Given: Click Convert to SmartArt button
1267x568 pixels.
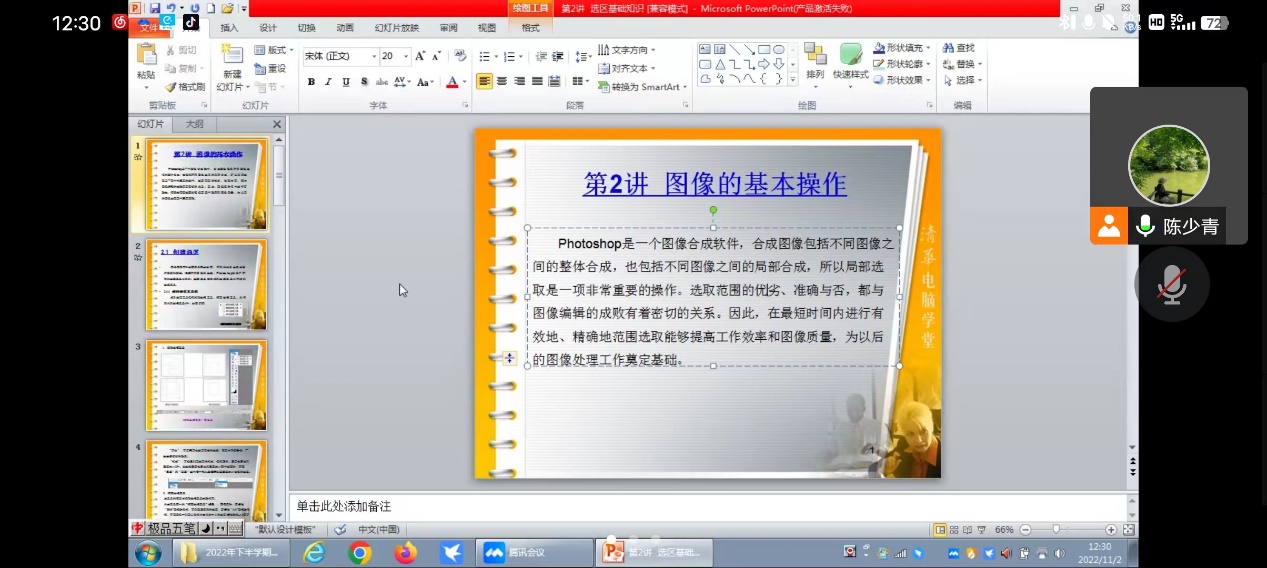Looking at the screenshot, I should pyautogui.click(x=643, y=87).
